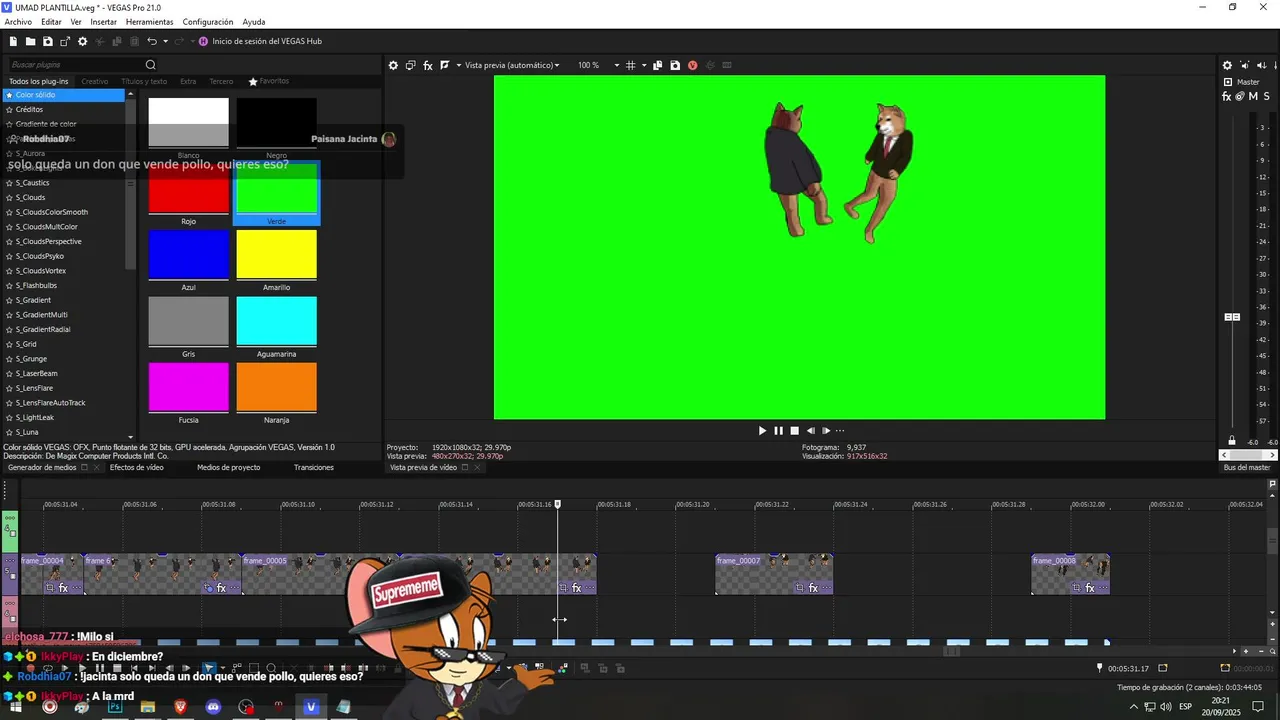Step to next frame in preview
This screenshot has height=720, width=1280.
pyautogui.click(x=826, y=431)
